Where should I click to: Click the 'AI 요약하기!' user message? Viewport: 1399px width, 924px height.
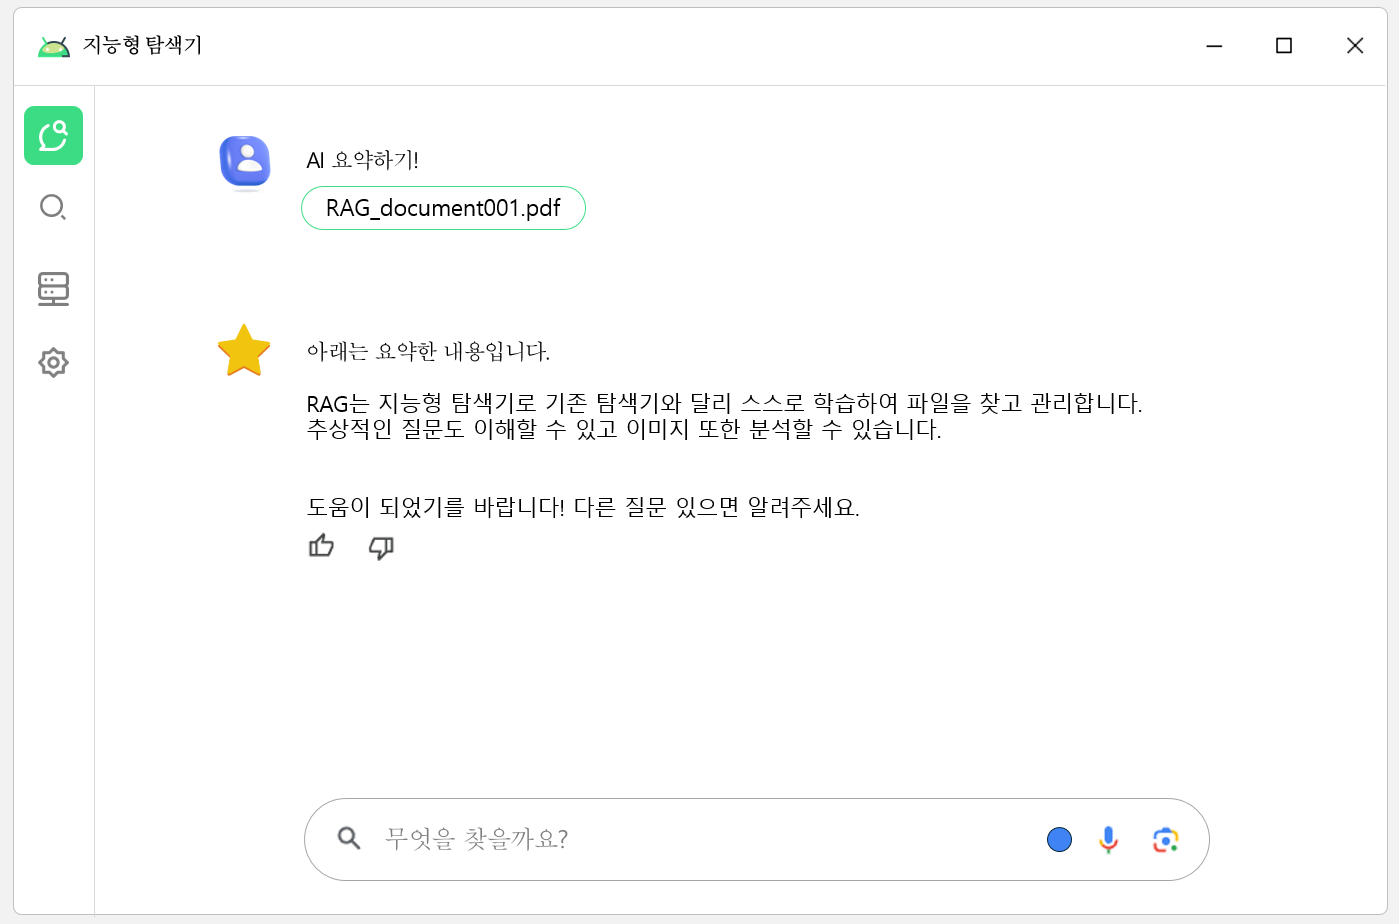[362, 160]
